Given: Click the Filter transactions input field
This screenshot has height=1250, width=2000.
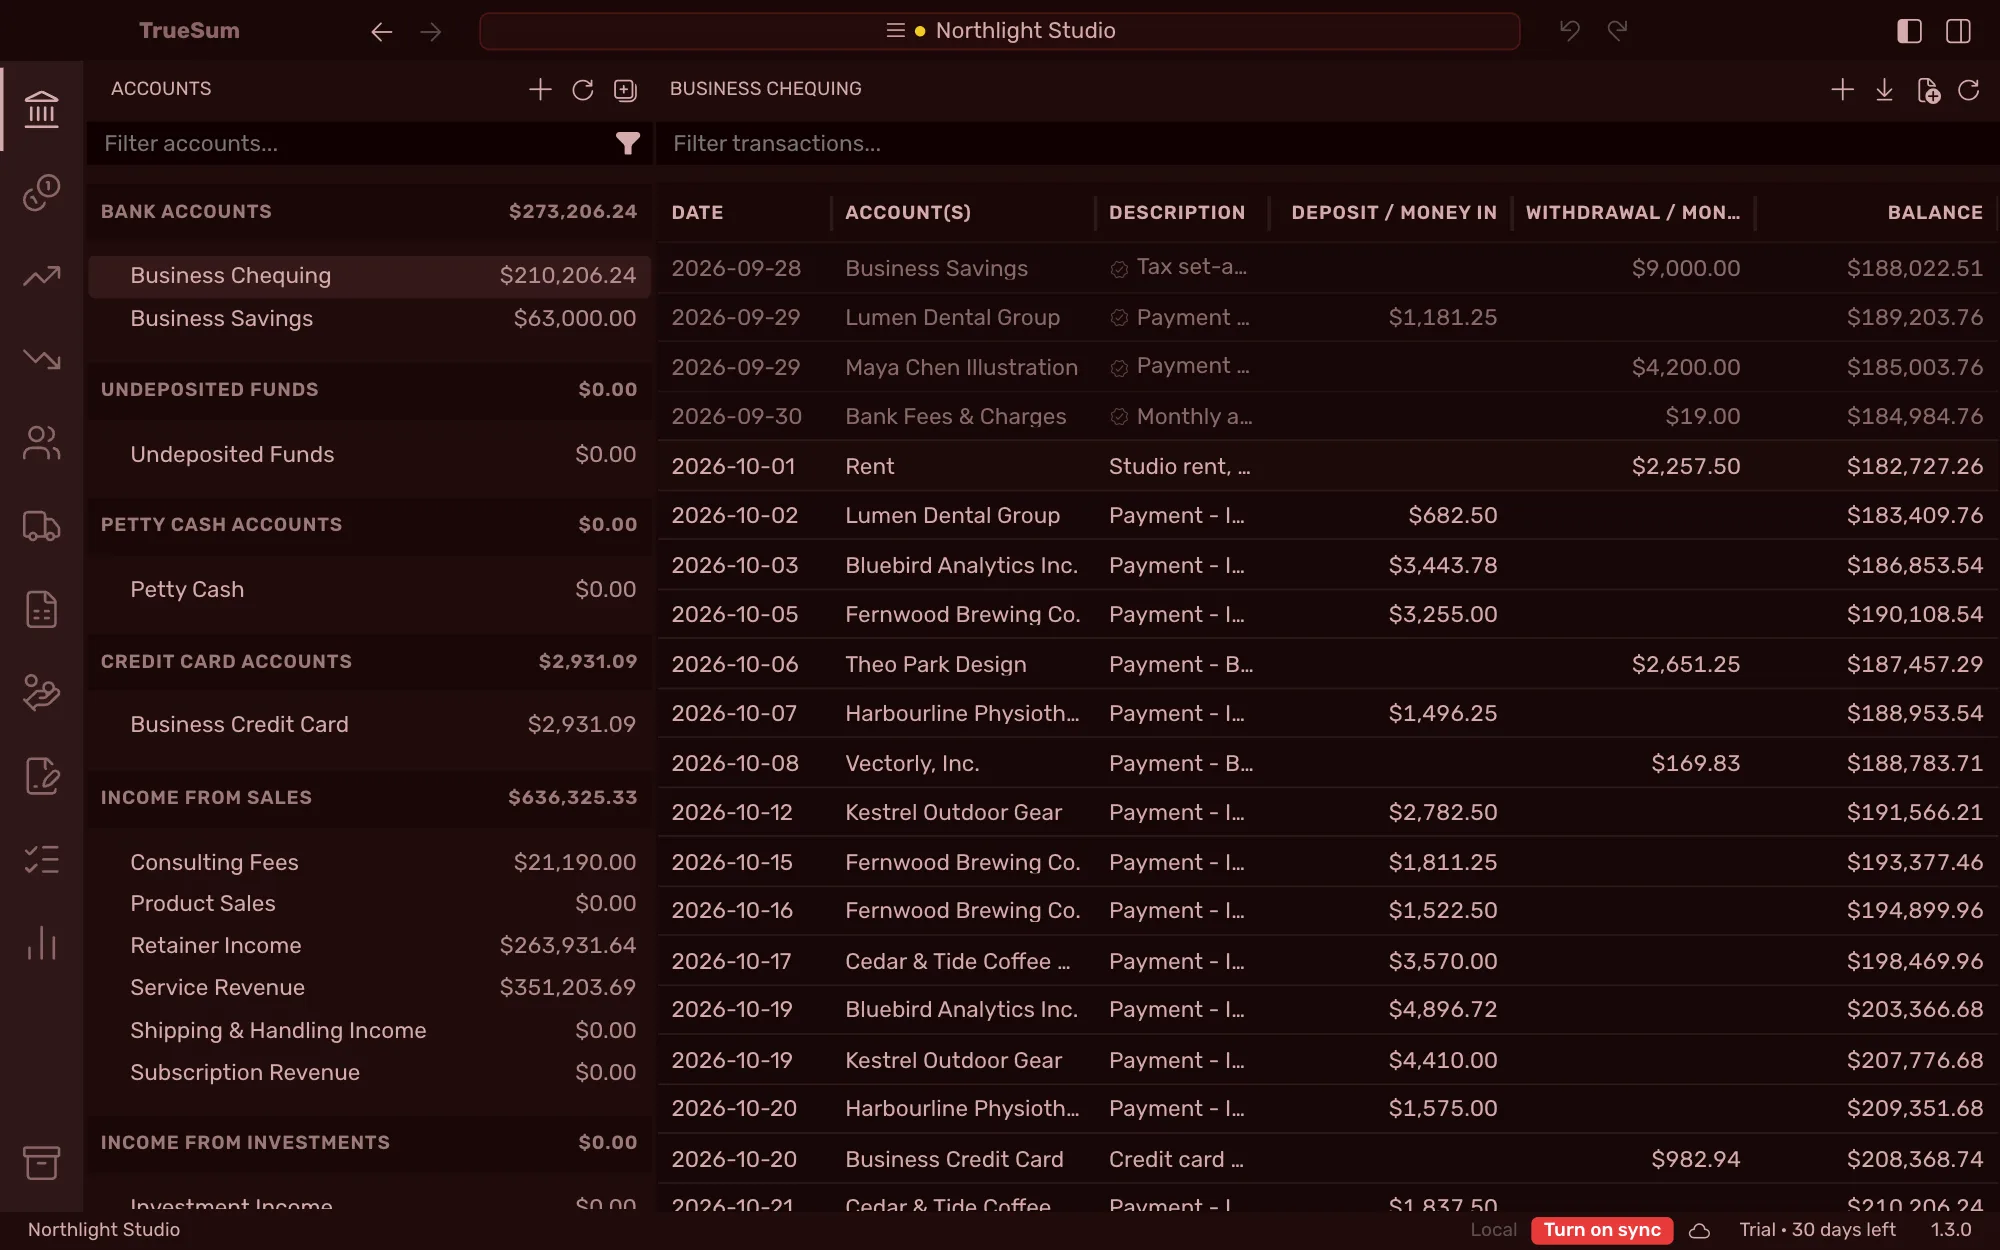Looking at the screenshot, I should tap(1326, 144).
